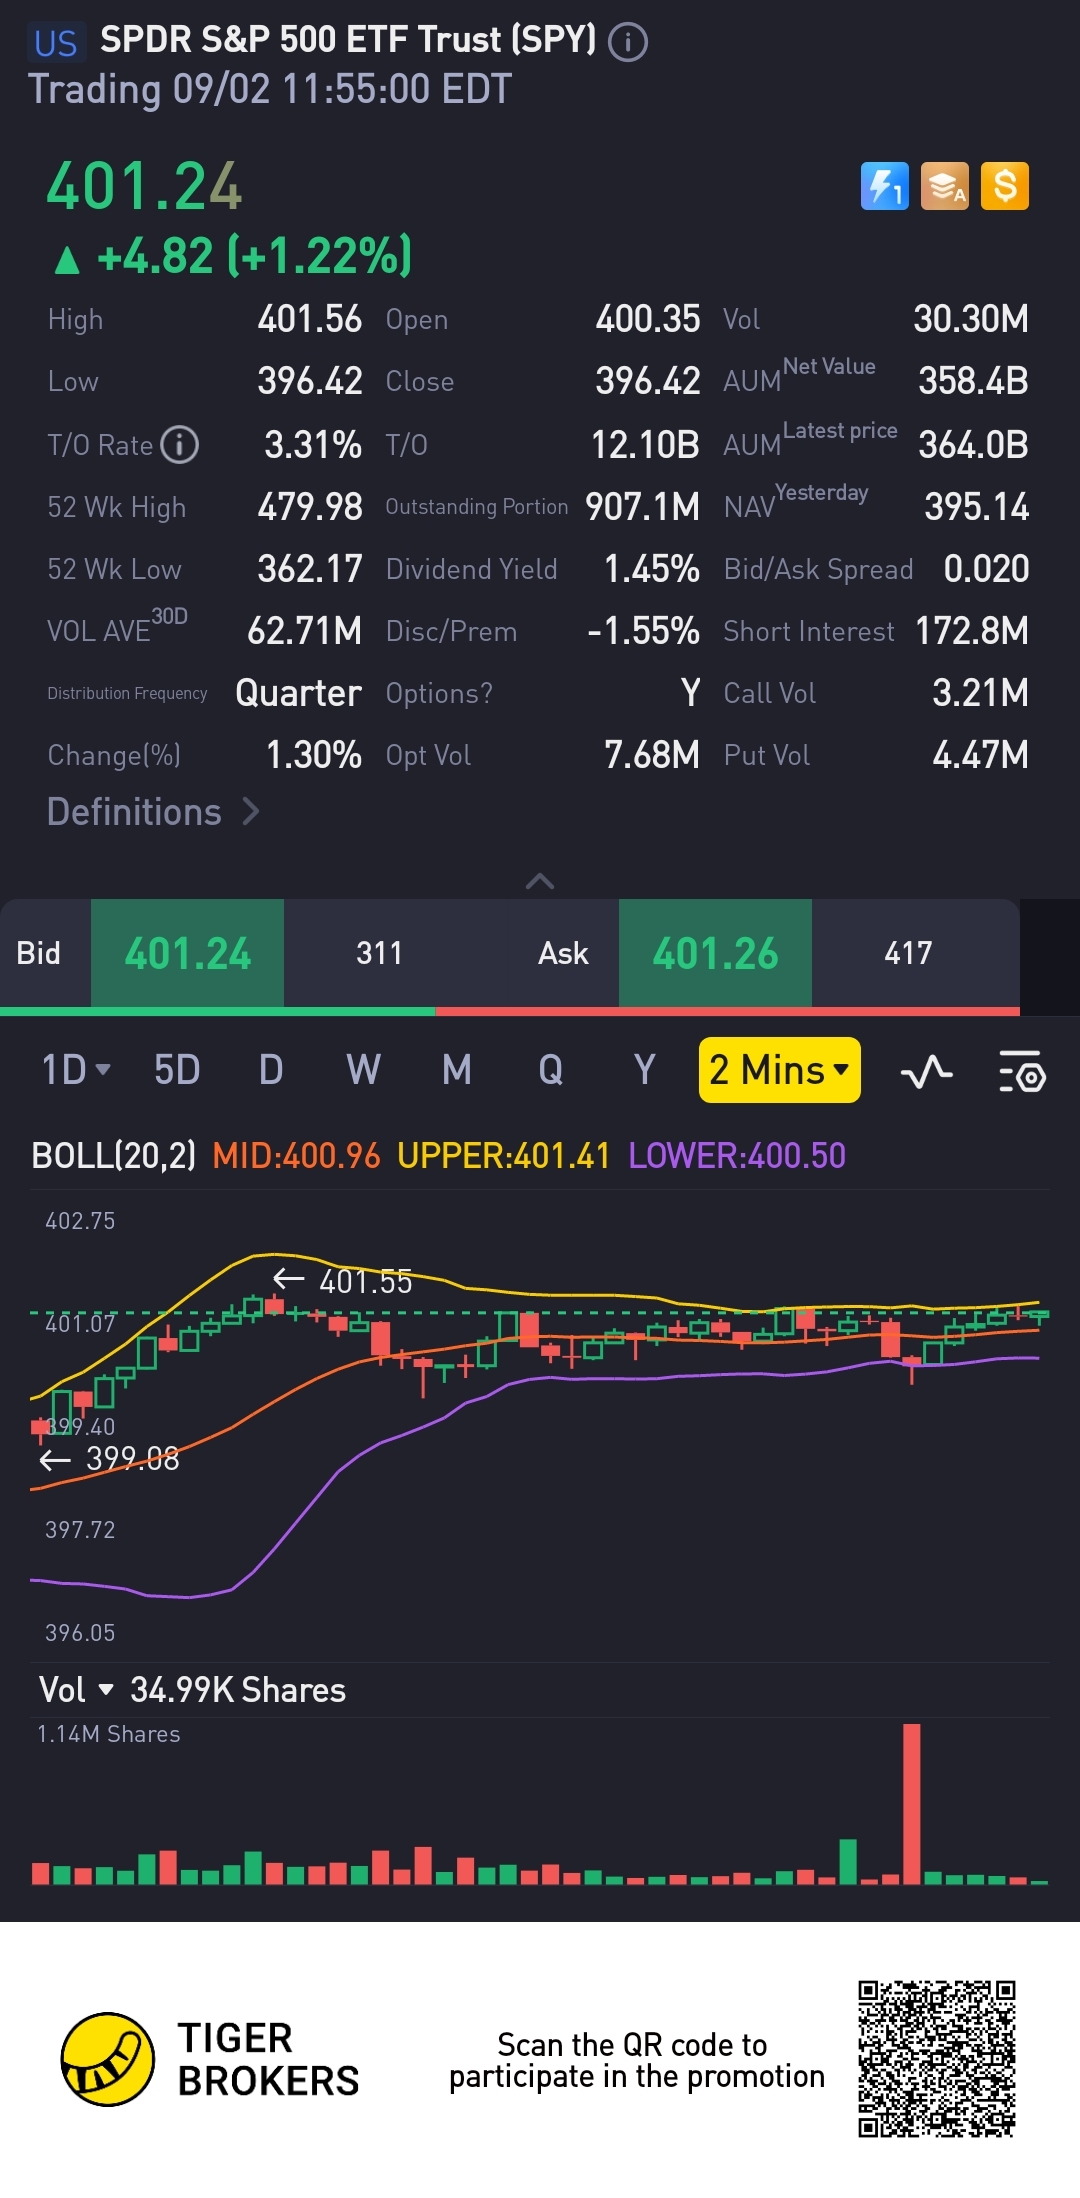Tap the last price 401.24
The height and width of the screenshot is (2198, 1080).
pos(145,187)
